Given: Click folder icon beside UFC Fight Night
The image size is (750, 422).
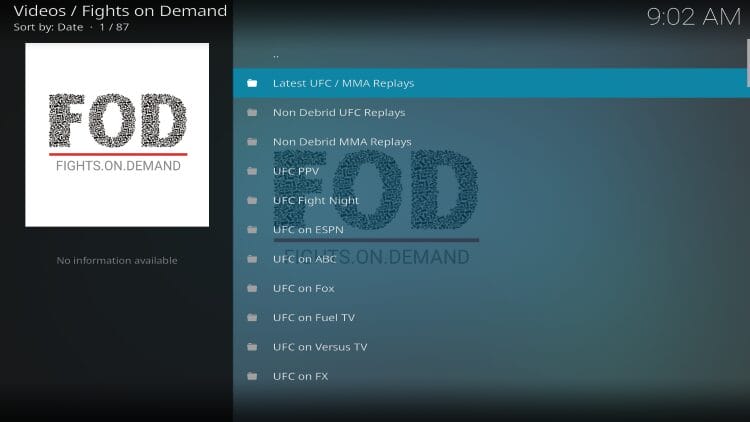Looking at the screenshot, I should pyautogui.click(x=252, y=200).
